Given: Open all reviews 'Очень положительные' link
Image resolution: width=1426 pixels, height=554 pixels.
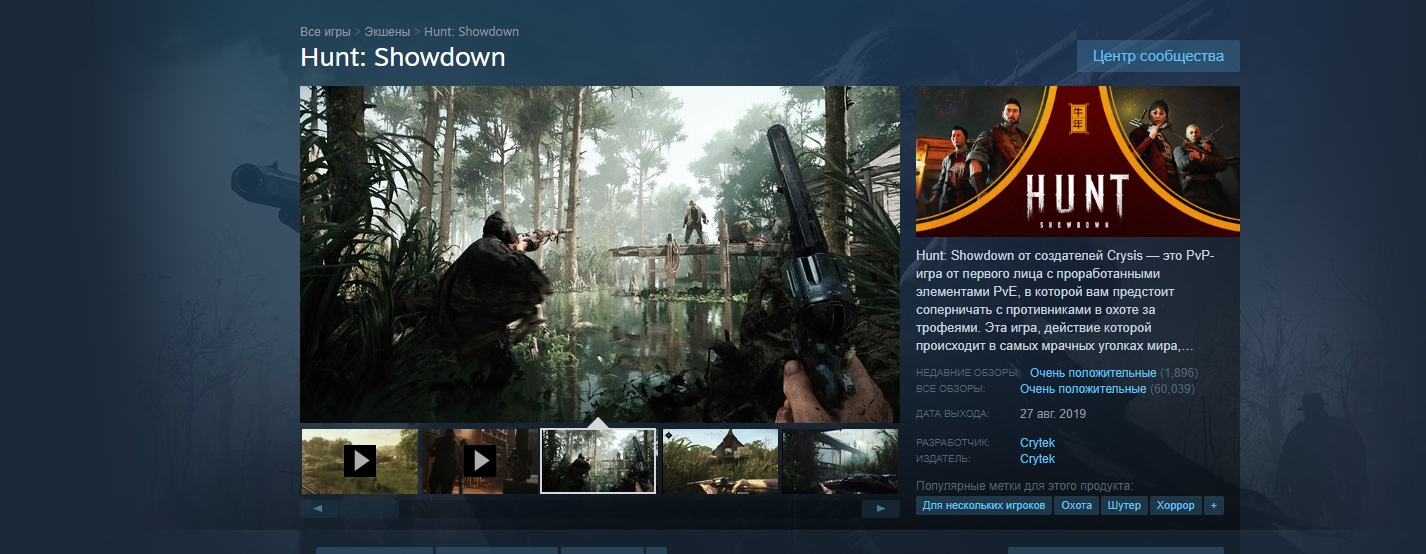Looking at the screenshot, I should pyautogui.click(x=1083, y=389).
